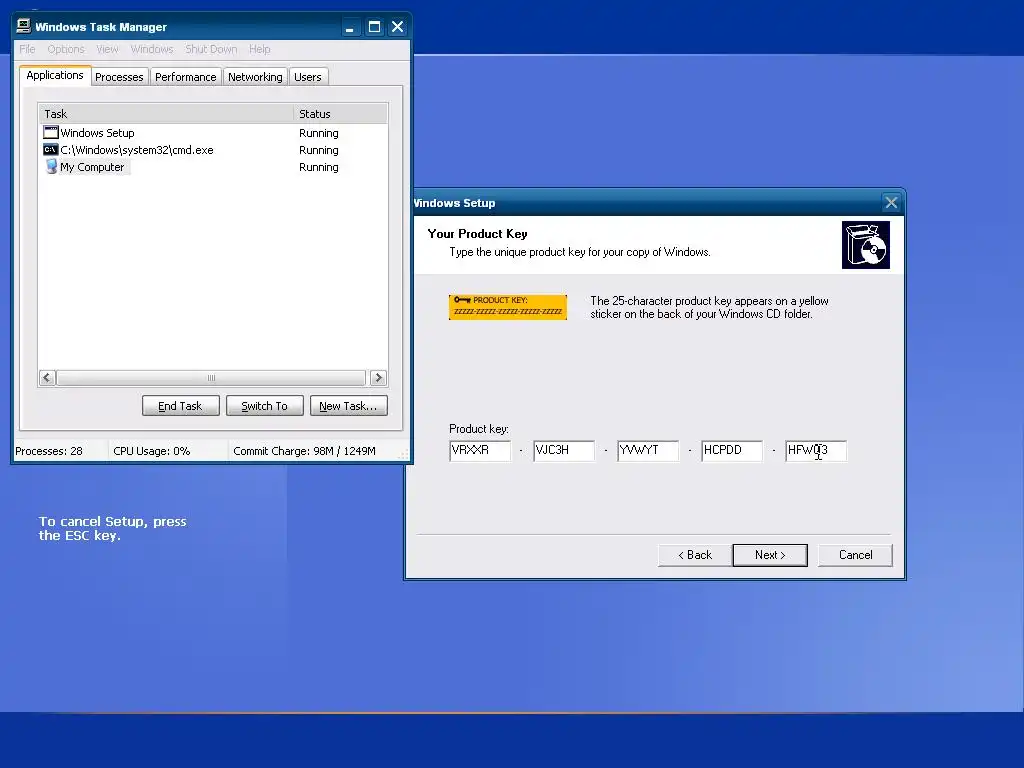Click the fifth product key field HFWQ3
The width and height of the screenshot is (1024, 768).
(816, 451)
